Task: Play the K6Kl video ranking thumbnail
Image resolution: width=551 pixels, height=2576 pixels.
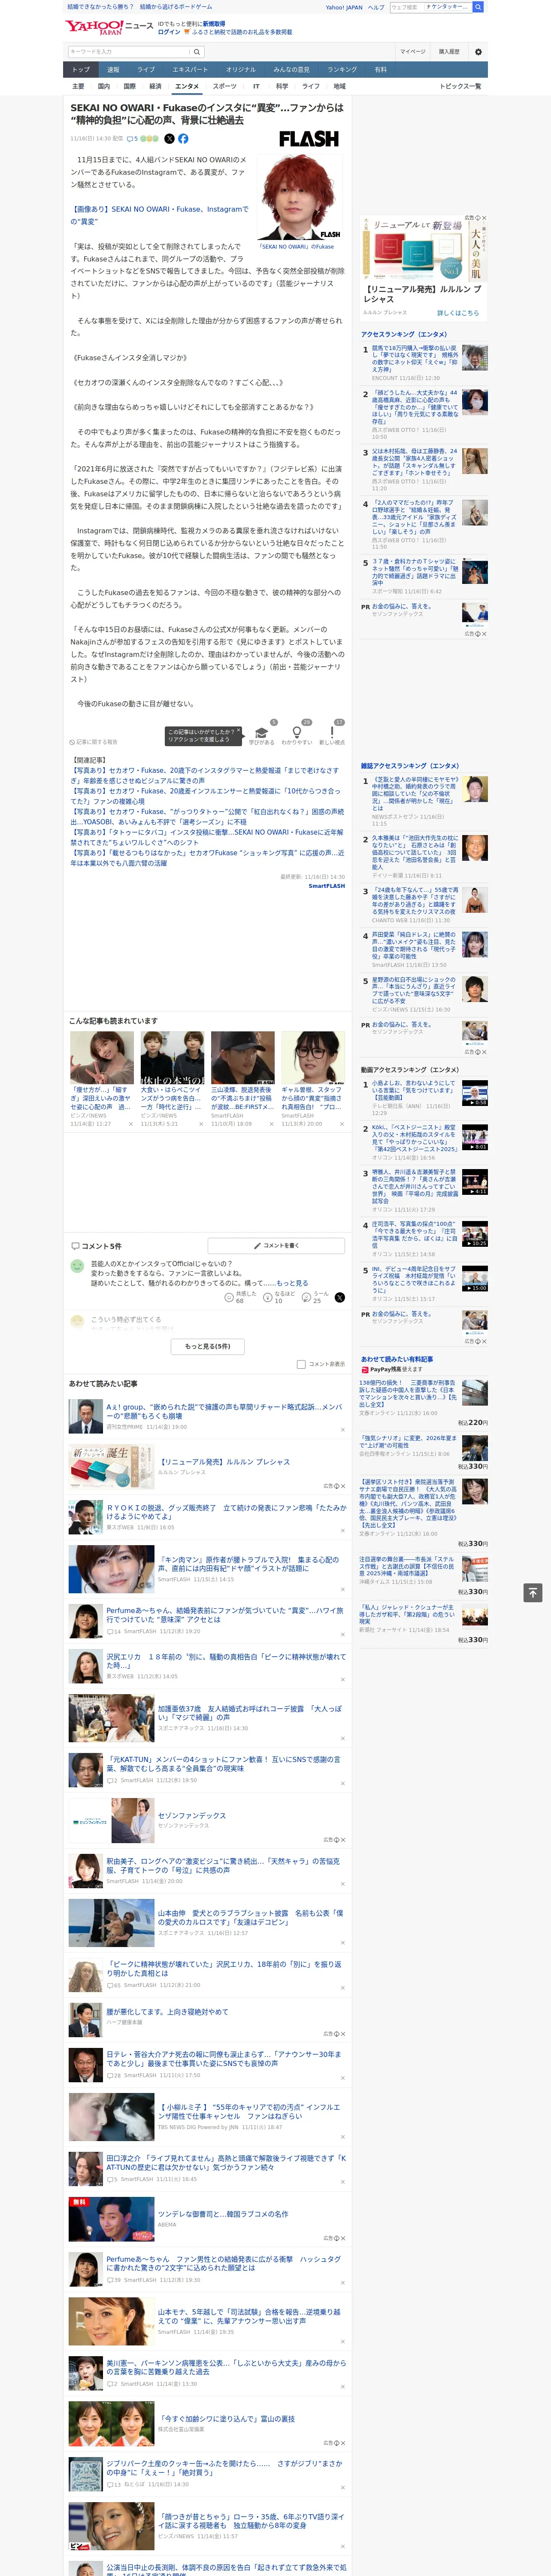Action: point(474,1137)
